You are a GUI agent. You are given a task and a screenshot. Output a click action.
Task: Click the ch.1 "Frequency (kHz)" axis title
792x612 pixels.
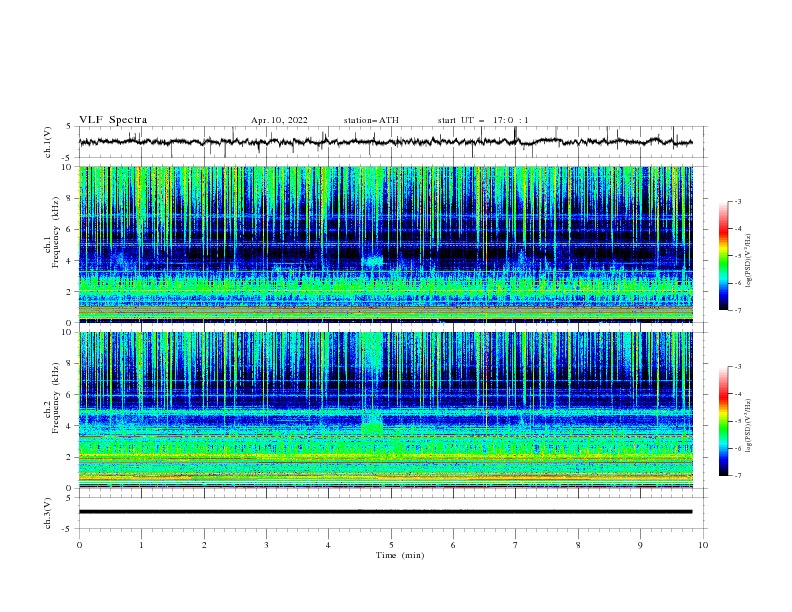56,233
